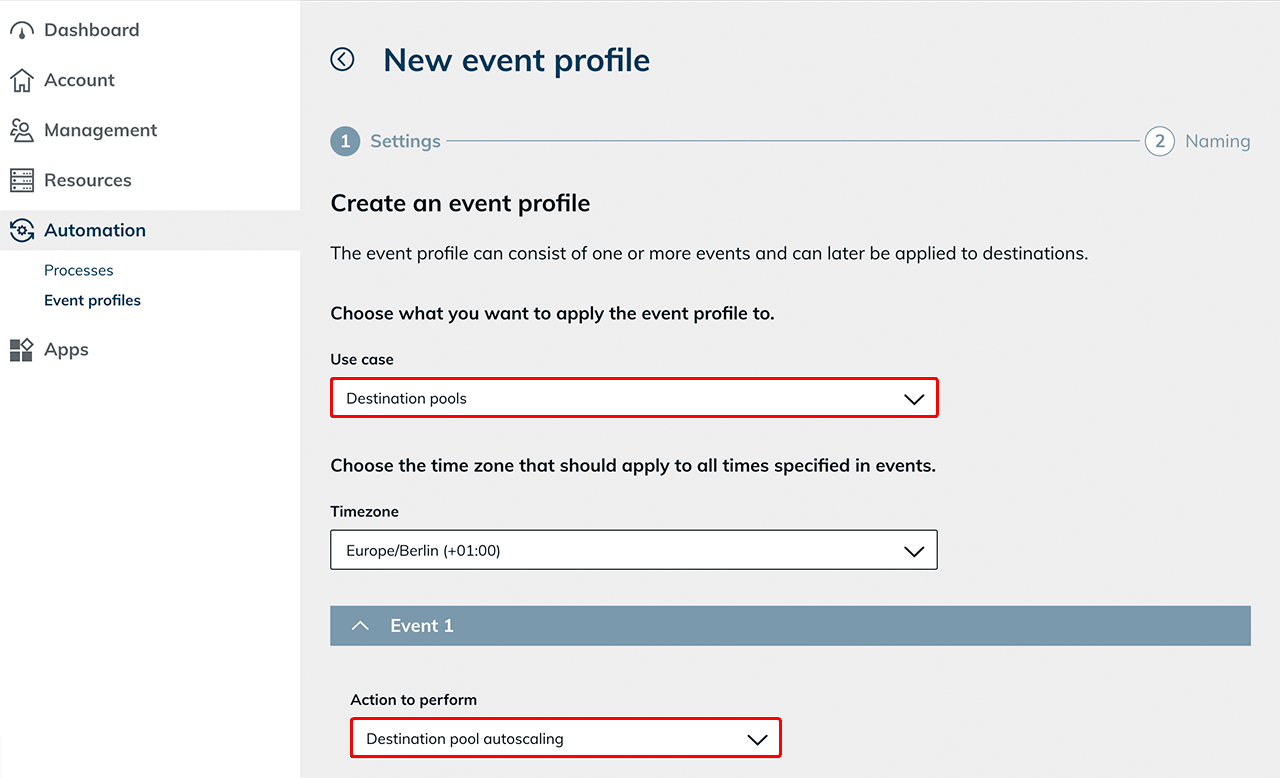
Task: Open the Use case dropdown
Action: coord(634,398)
